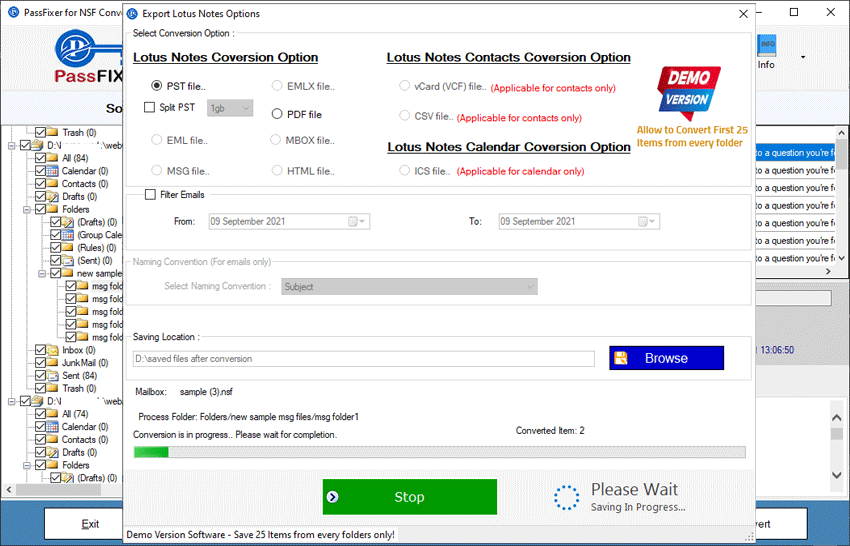Click the Saving Location path field
Image resolution: width=850 pixels, height=546 pixels.
pos(364,358)
